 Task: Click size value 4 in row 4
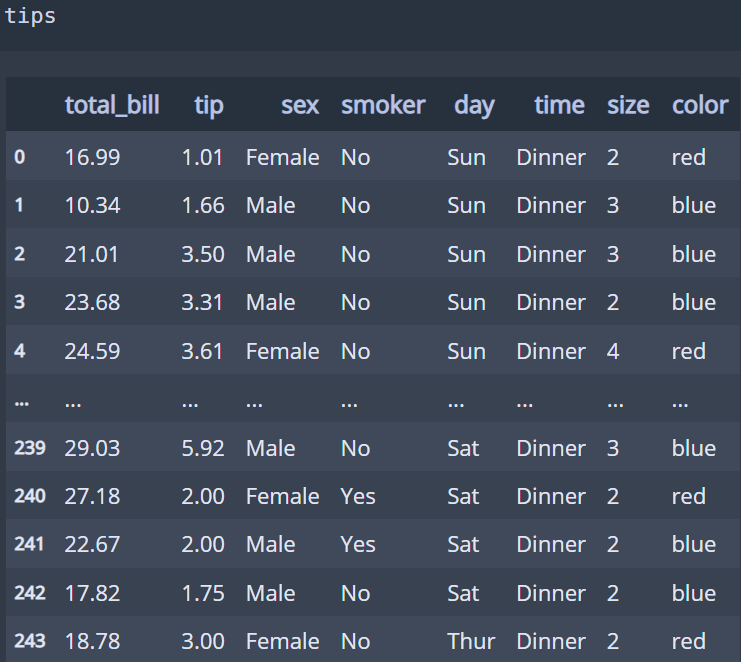(x=613, y=351)
